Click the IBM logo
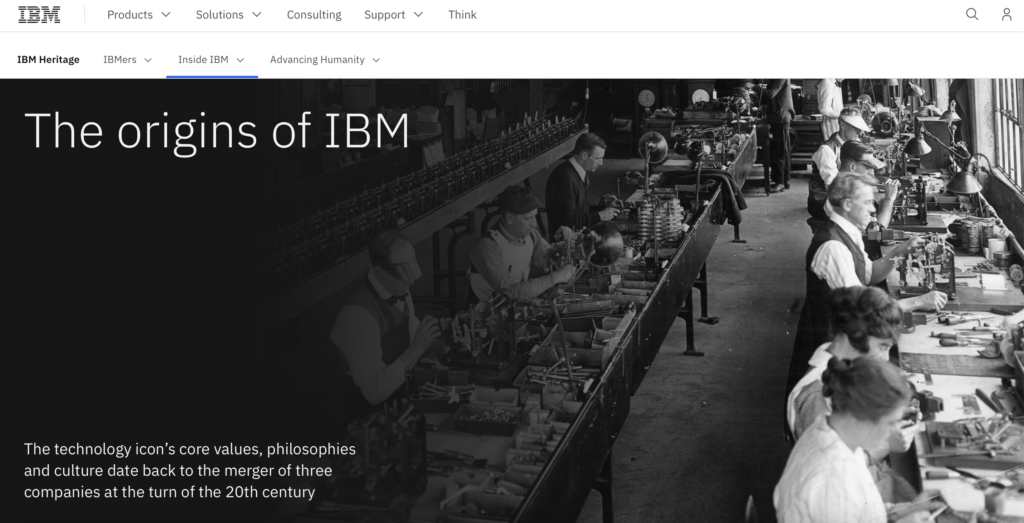This screenshot has height=523, width=1024. 39,14
